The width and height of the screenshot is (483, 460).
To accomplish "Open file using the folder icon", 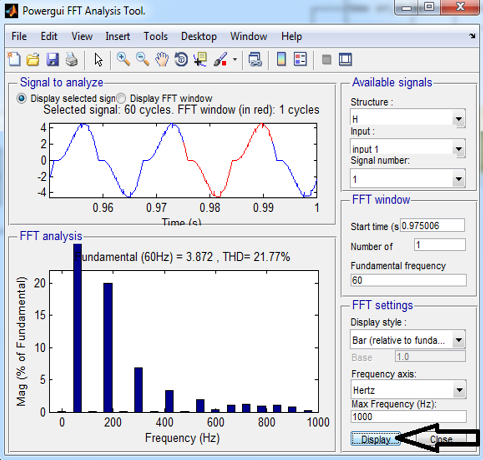I will point(33,60).
